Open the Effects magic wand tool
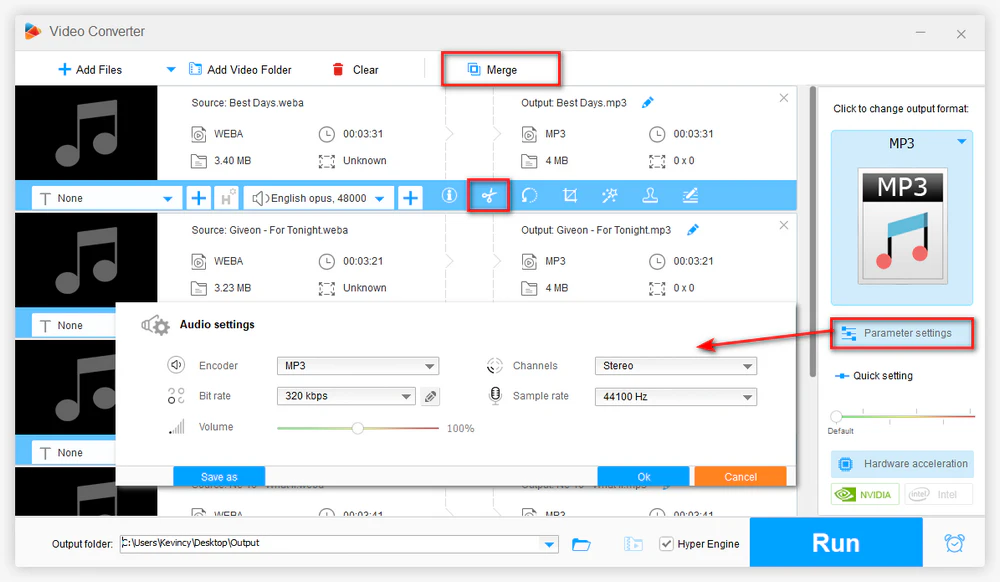1000x582 pixels. 610,196
